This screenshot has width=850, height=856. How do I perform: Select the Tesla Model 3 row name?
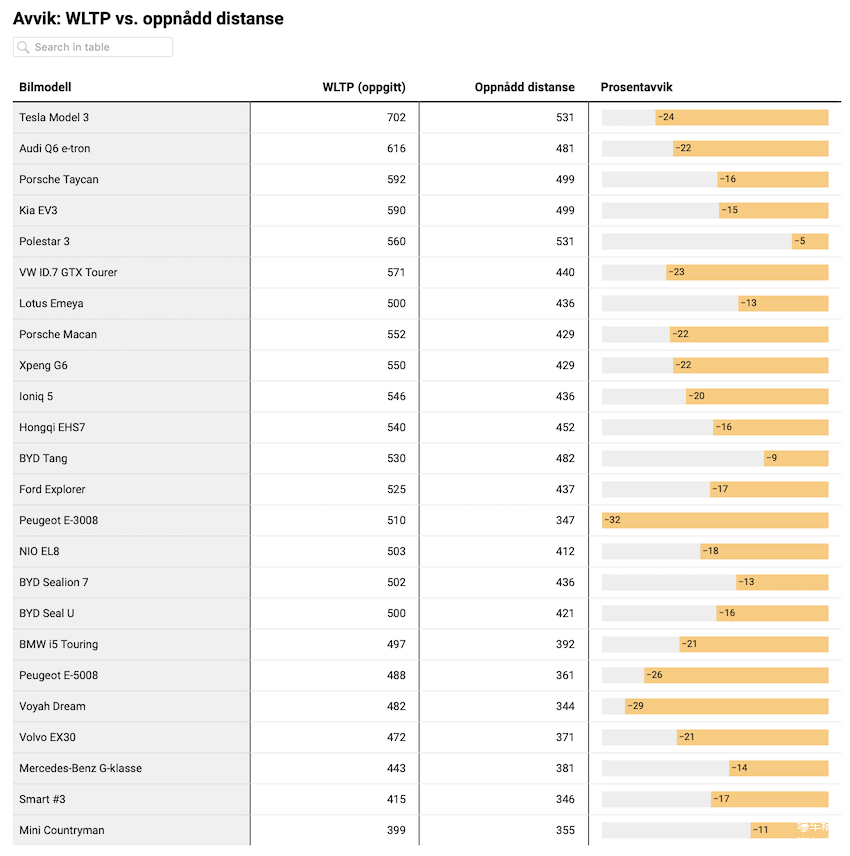tap(54, 117)
